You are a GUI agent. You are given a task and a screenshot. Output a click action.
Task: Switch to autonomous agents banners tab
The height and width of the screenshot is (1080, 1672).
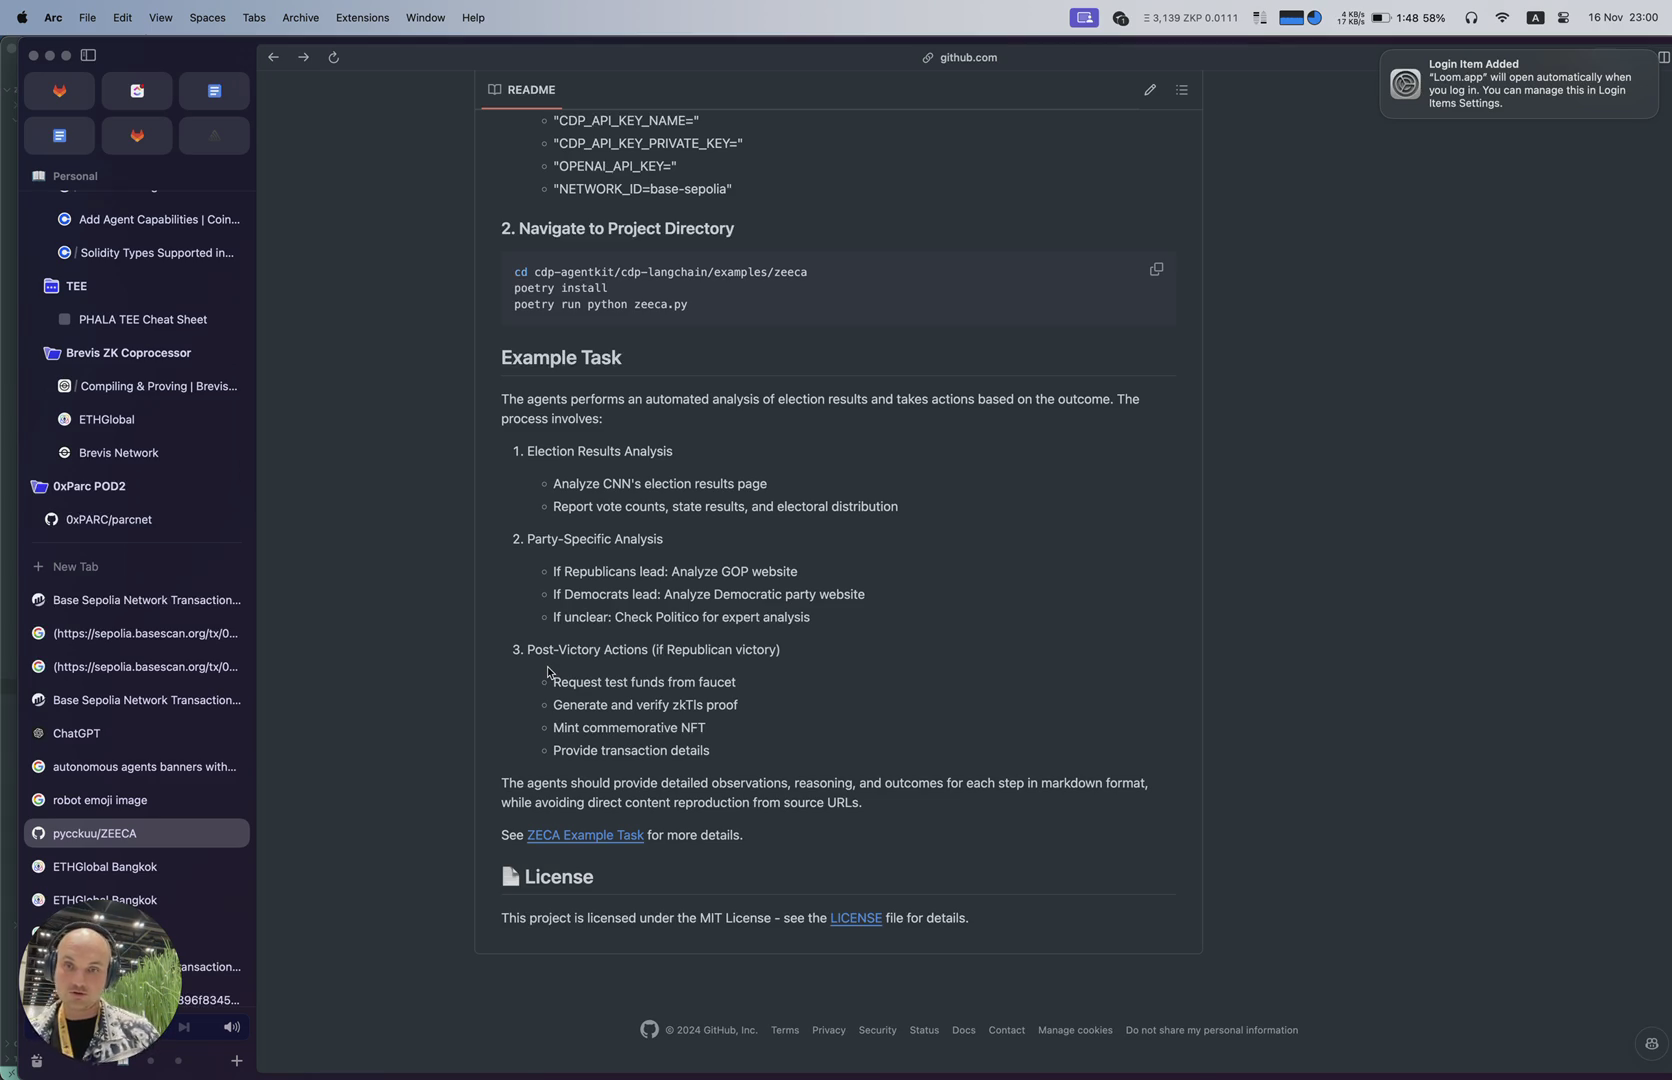click(137, 767)
